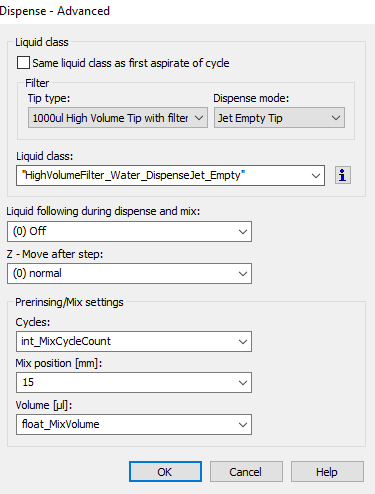Click the (0) normal value text
Viewport: 375px width, 494px height.
[x=37, y=273]
